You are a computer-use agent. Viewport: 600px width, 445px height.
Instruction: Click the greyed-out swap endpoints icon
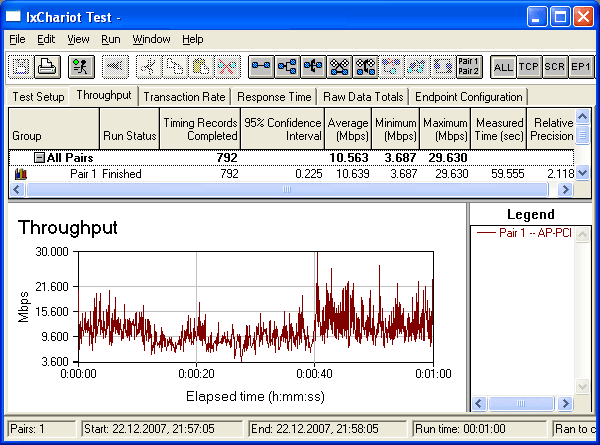tap(417, 67)
